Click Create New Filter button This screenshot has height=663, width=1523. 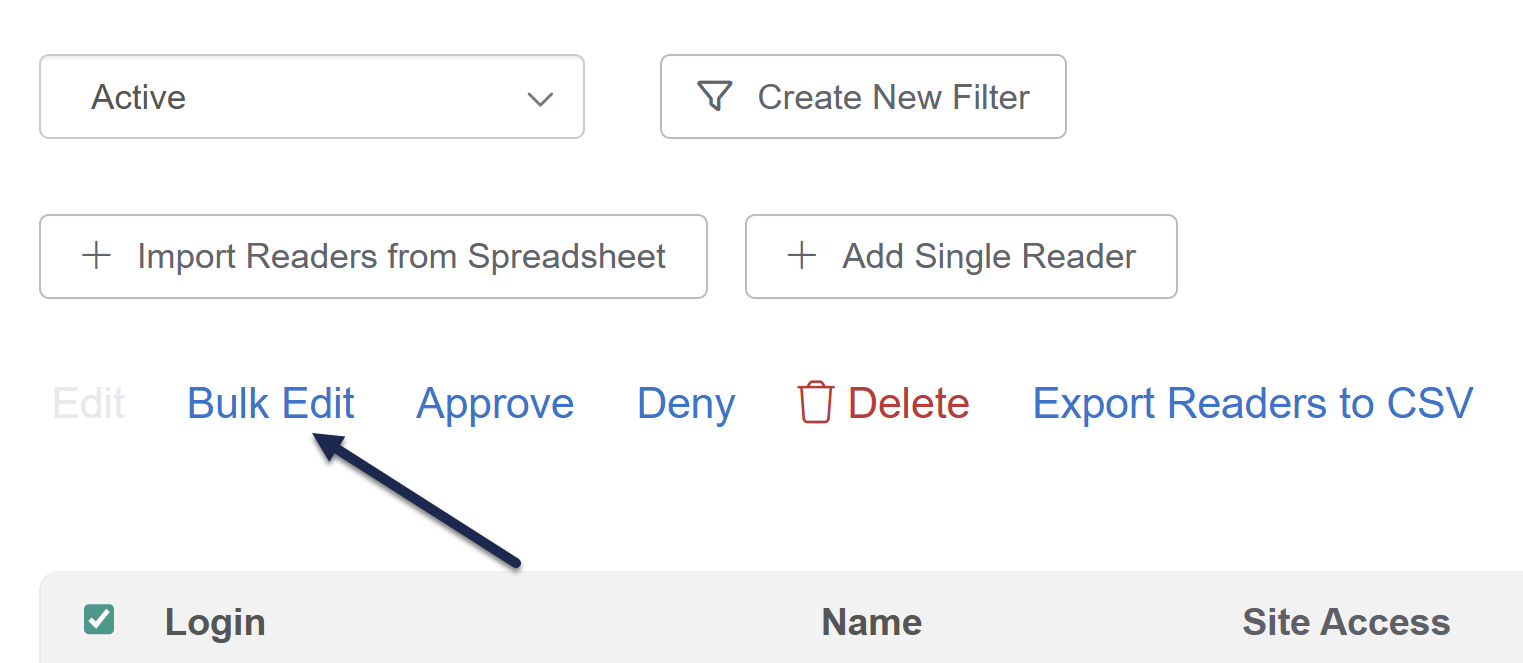click(863, 97)
